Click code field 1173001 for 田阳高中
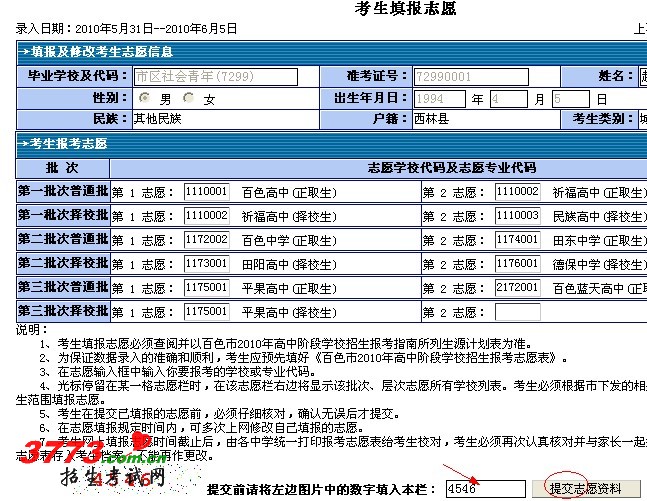The image size is (647, 501). pos(207,263)
